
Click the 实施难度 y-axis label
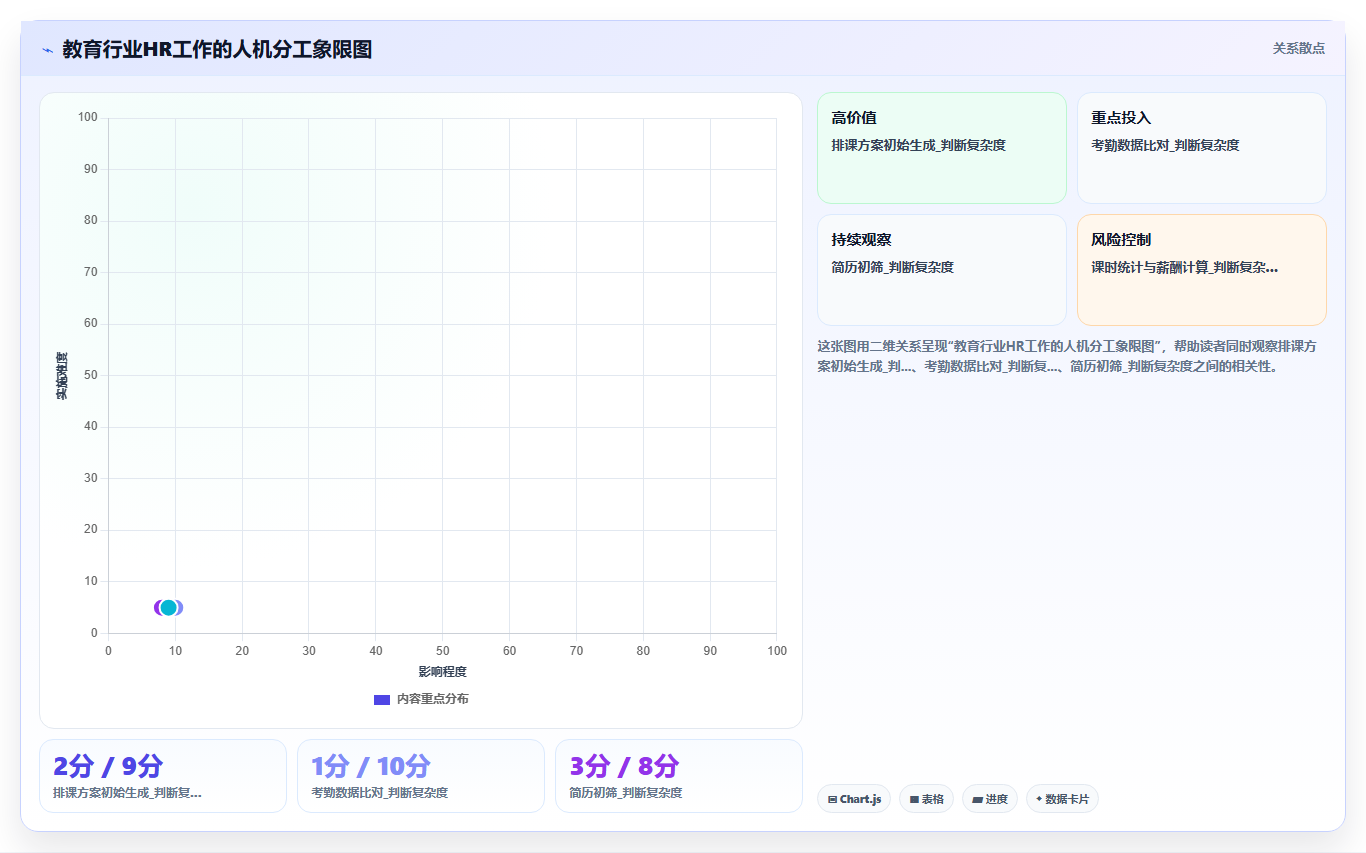click(x=62, y=376)
